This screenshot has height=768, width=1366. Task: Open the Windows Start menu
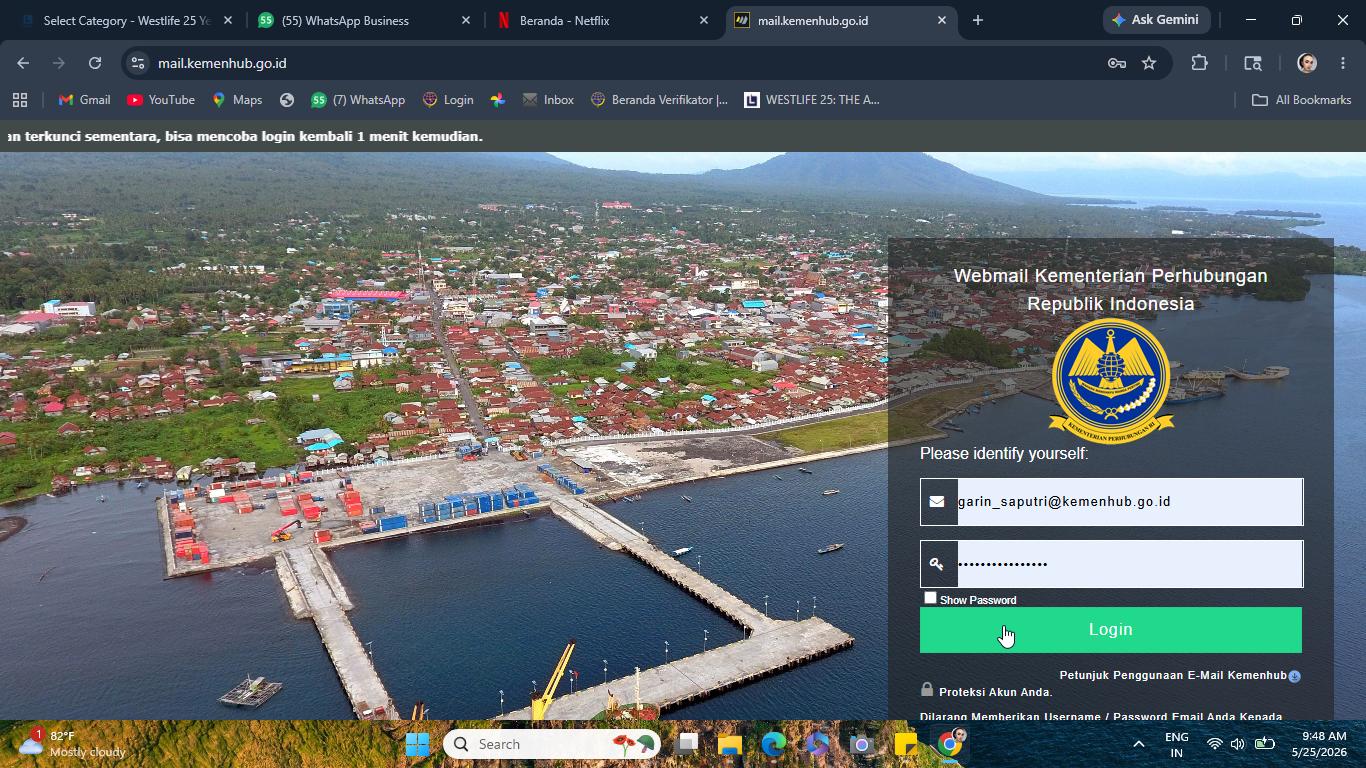[417, 744]
